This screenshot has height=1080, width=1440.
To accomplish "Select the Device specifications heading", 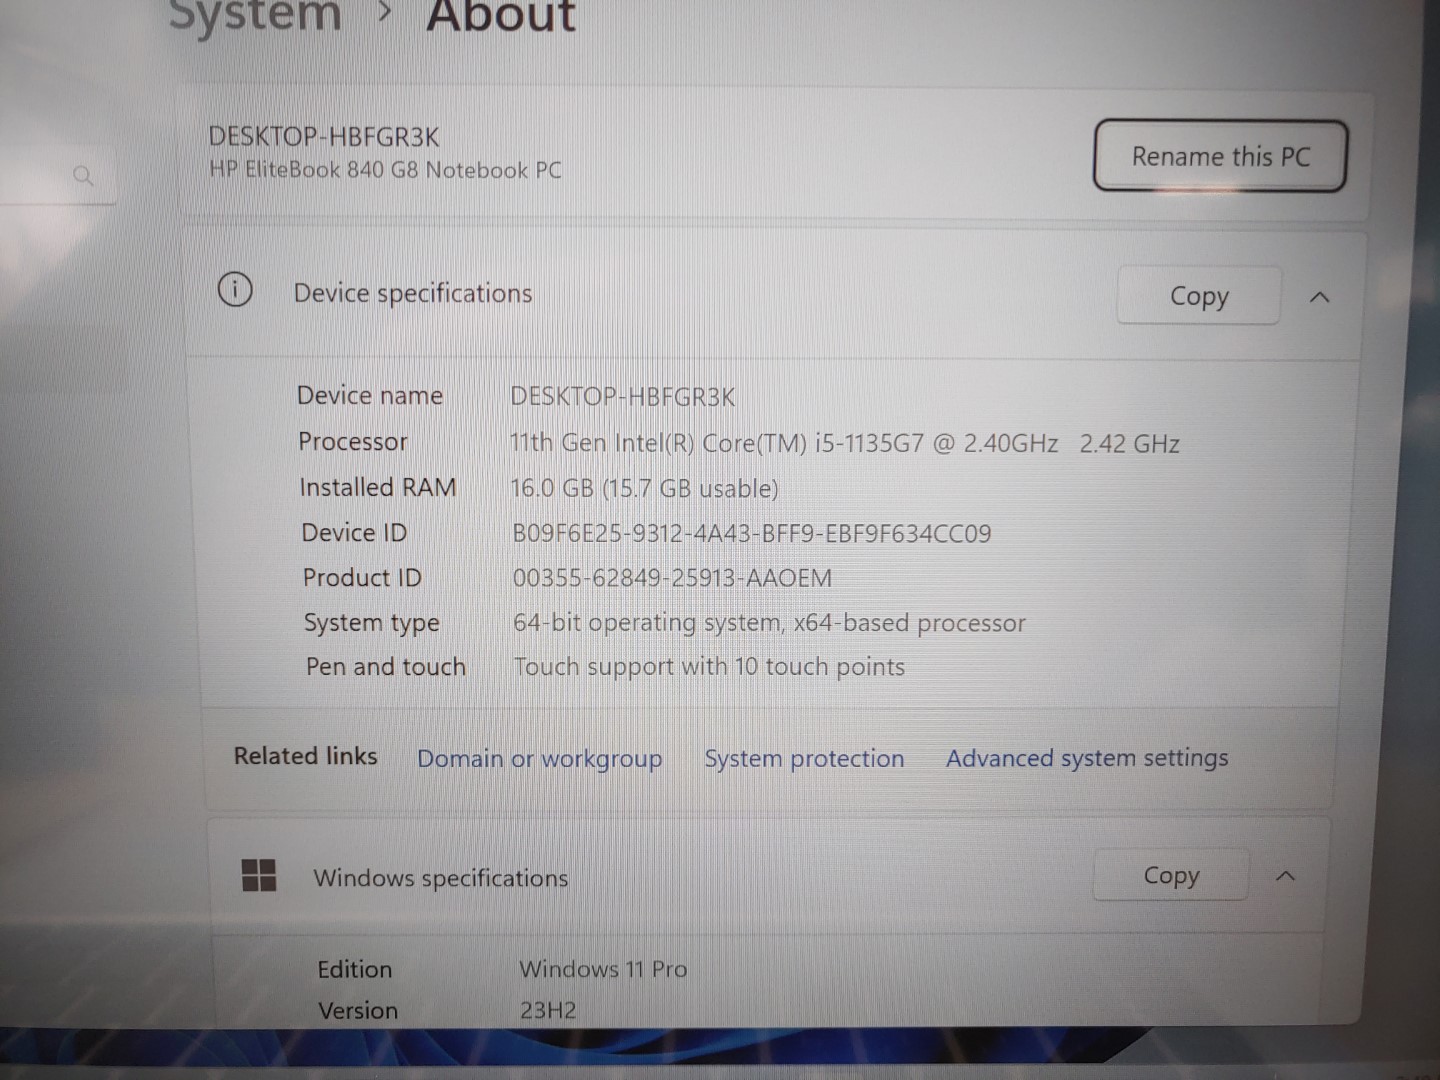I will 413,293.
